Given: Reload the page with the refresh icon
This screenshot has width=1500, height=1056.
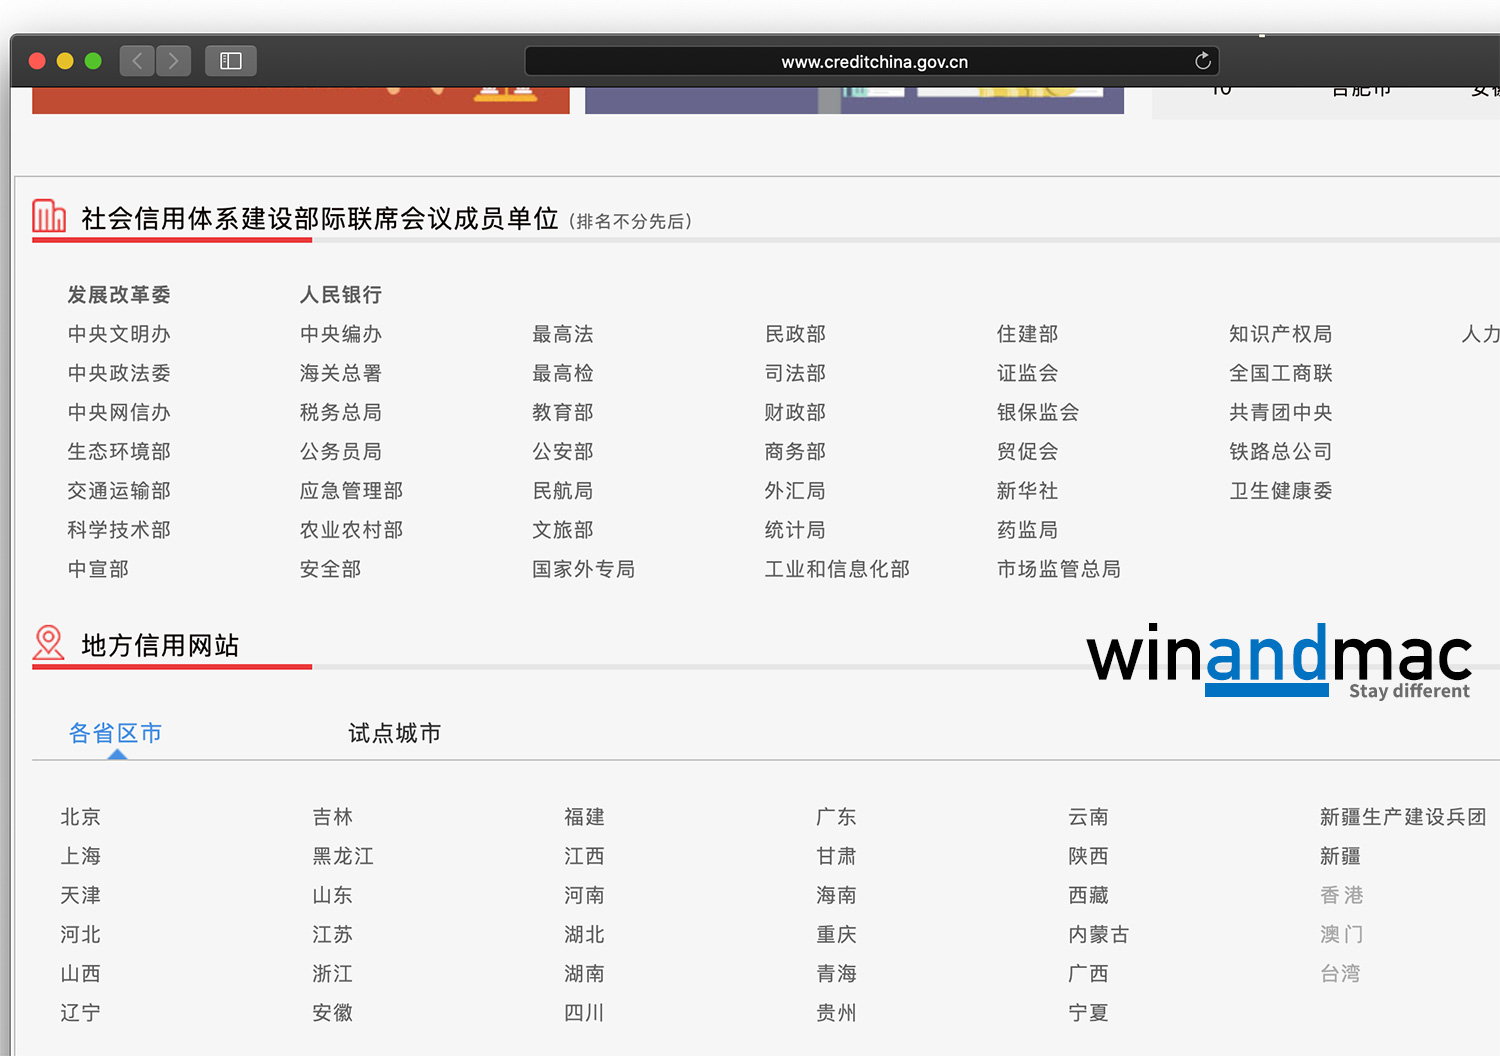Looking at the screenshot, I should tap(1202, 61).
